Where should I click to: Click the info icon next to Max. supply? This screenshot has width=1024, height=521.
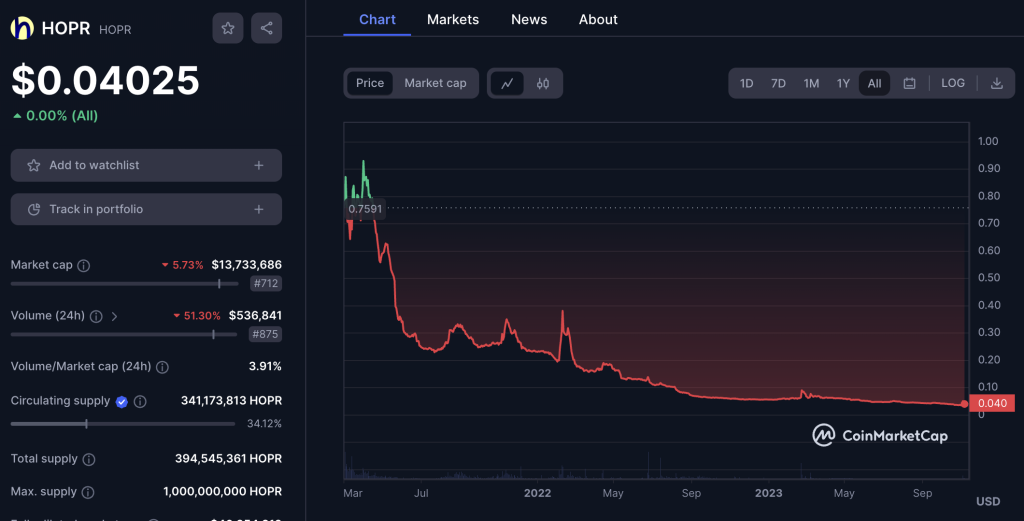[x=88, y=492]
